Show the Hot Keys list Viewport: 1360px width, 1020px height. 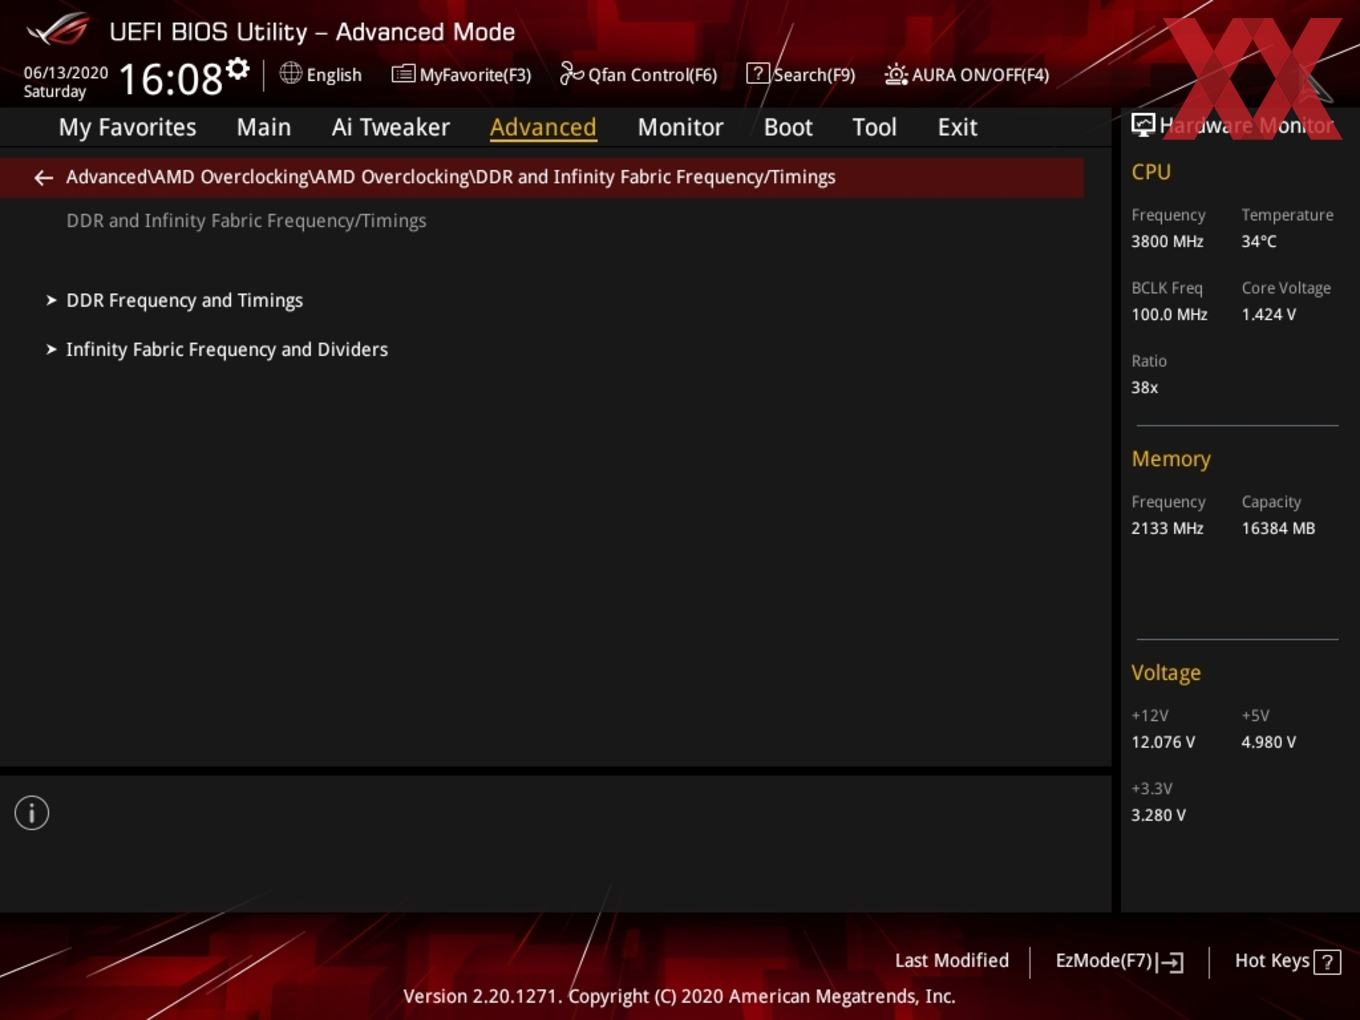point(1272,961)
